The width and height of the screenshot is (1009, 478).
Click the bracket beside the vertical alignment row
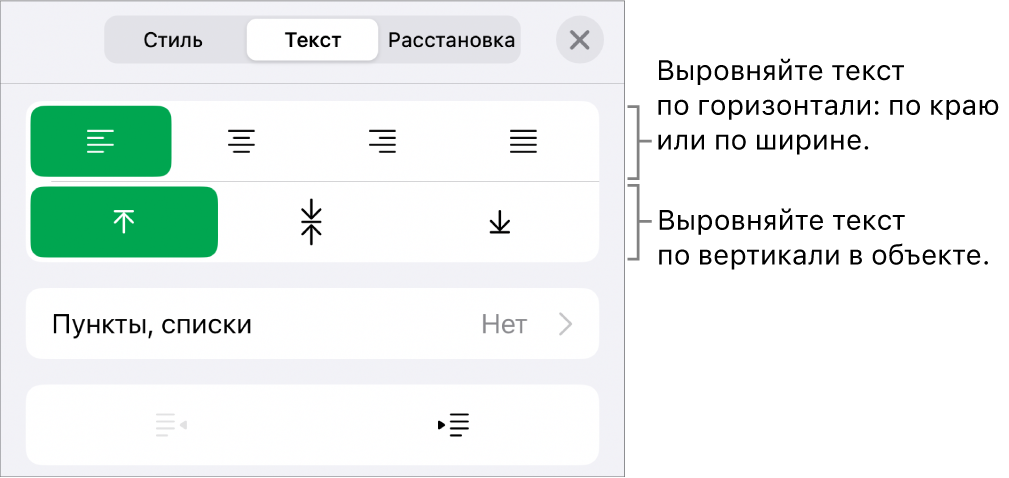635,221
